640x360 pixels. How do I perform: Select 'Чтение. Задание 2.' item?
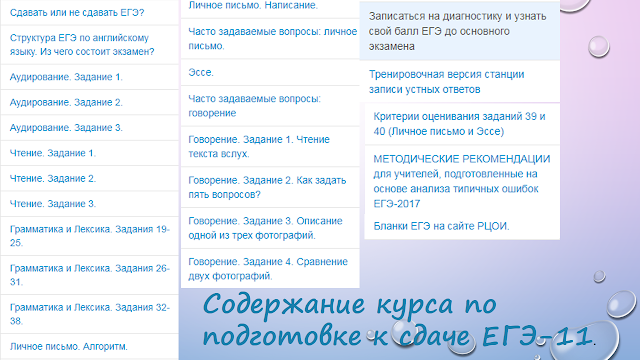[x=53, y=178]
